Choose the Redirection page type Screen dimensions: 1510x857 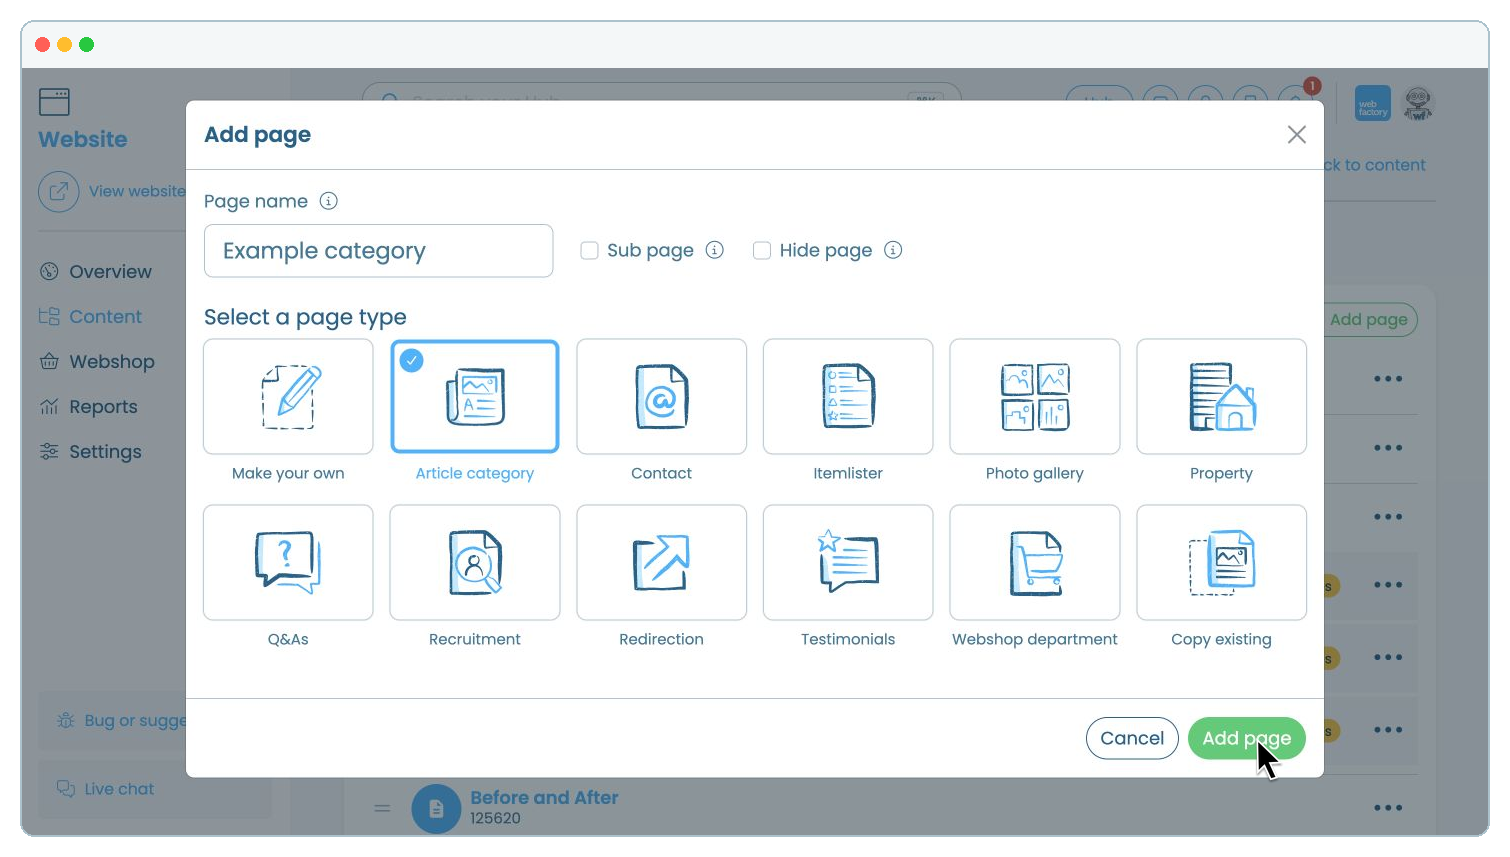point(661,562)
